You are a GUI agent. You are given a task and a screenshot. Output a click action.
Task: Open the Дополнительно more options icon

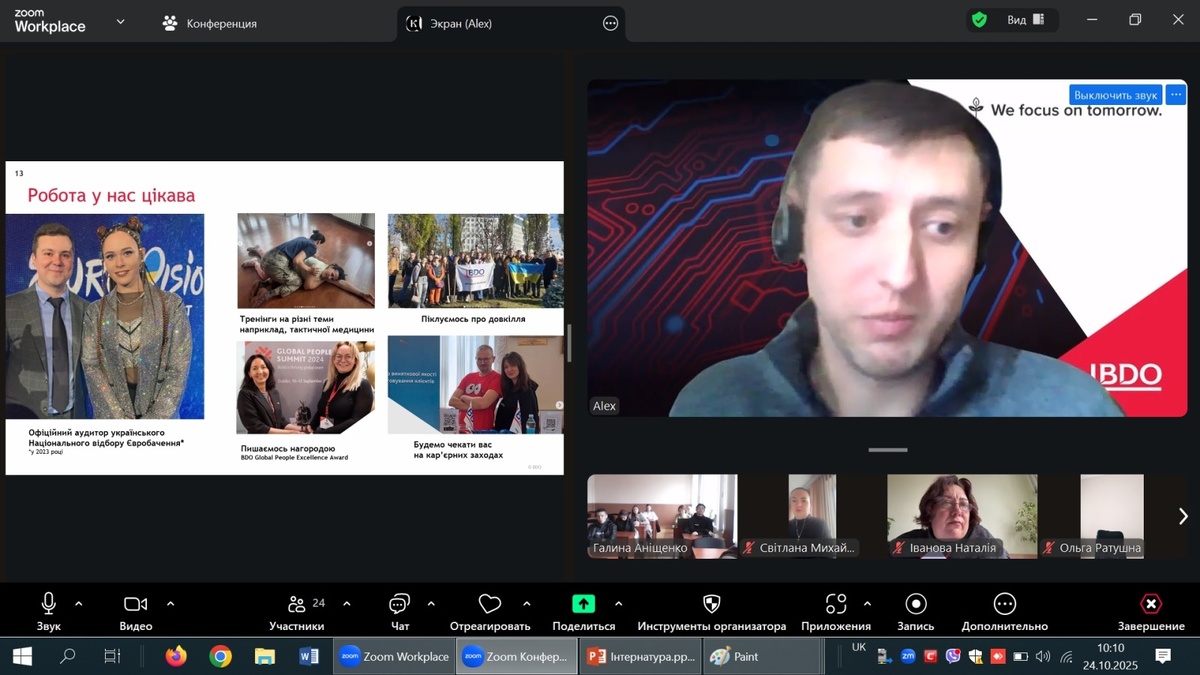[x=1004, y=604]
